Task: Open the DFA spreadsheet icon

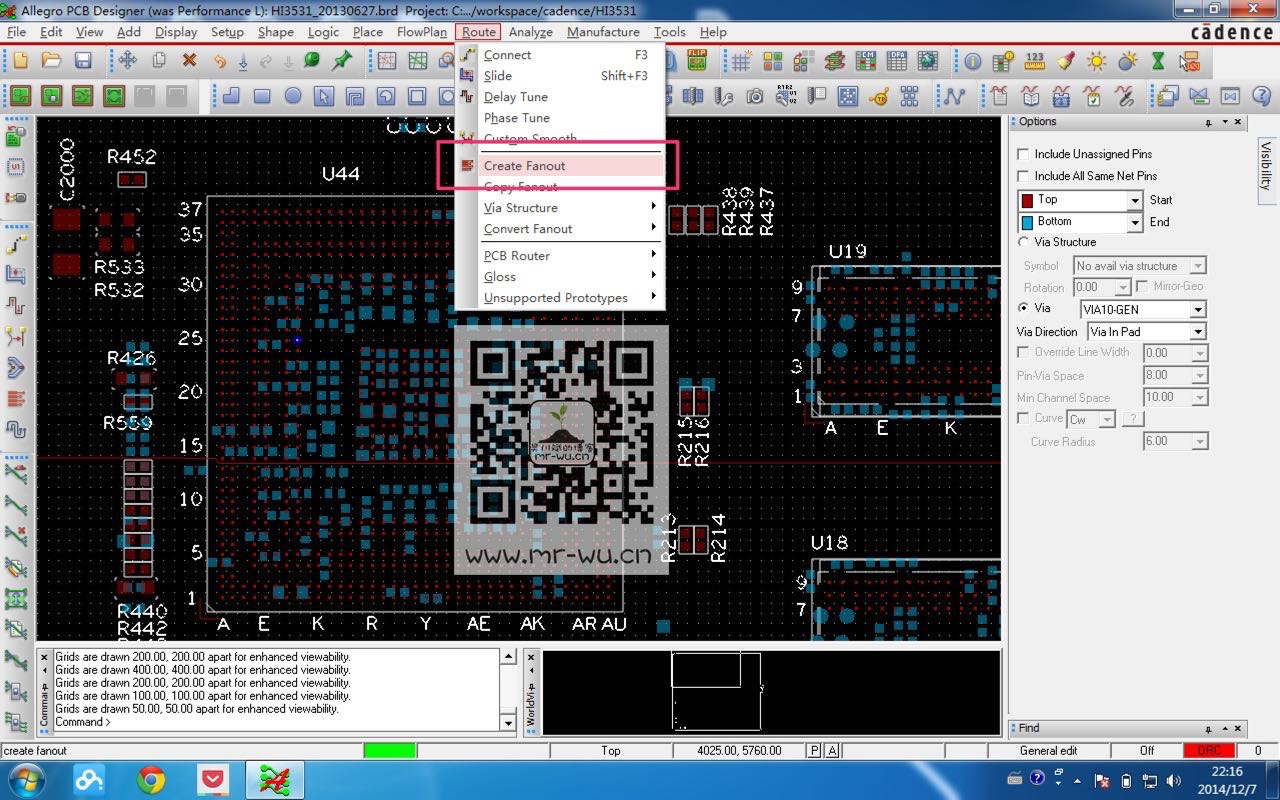Action: click(897, 61)
